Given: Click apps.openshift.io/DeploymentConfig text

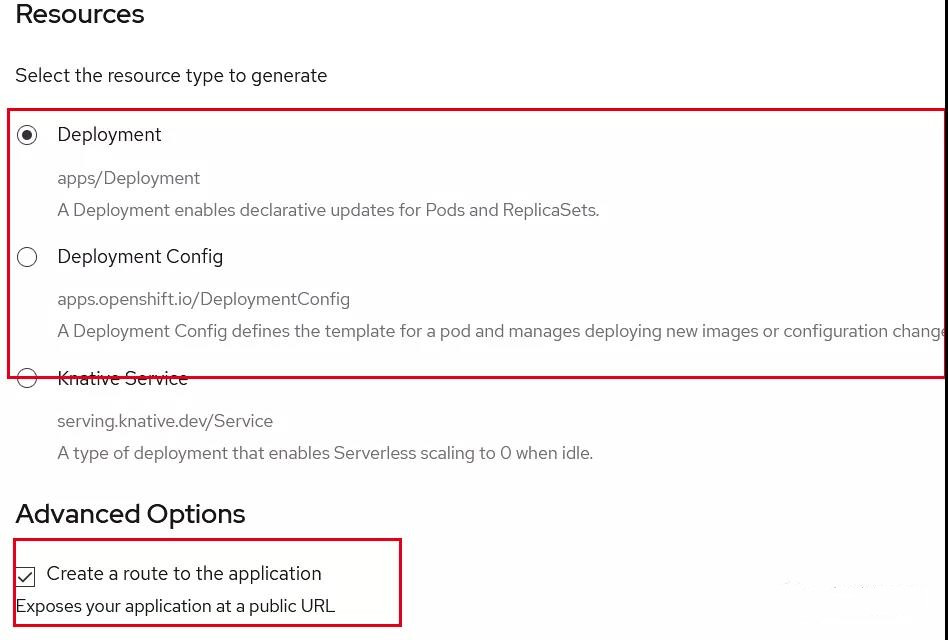Looking at the screenshot, I should click(x=204, y=299).
